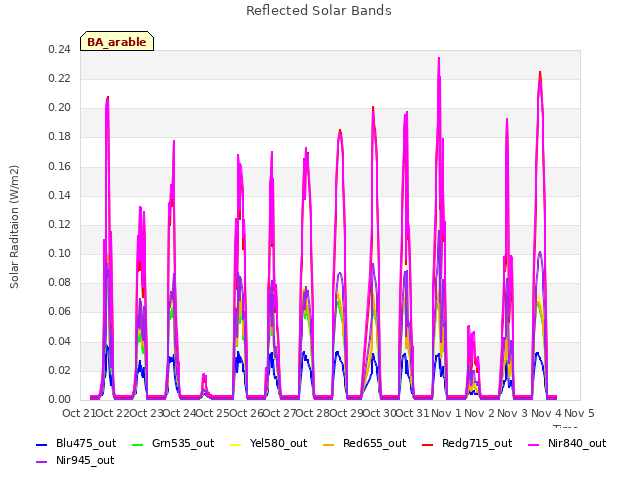Image resolution: width=640 pixels, height=480 pixels.
Task: Click the BA_arable annotation box
Action: click(117, 41)
